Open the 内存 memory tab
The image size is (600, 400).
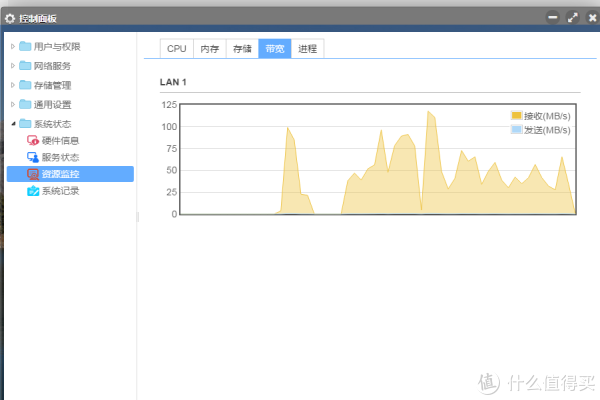(x=209, y=48)
